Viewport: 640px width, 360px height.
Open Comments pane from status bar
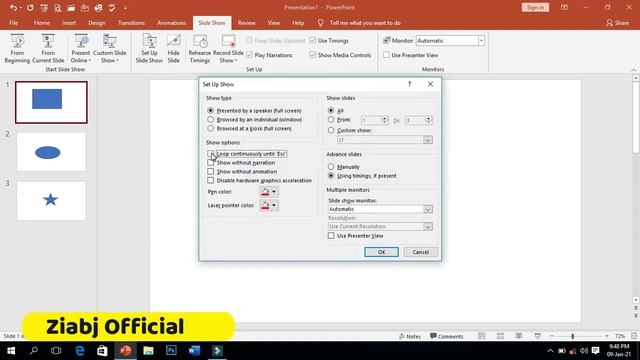[447, 336]
